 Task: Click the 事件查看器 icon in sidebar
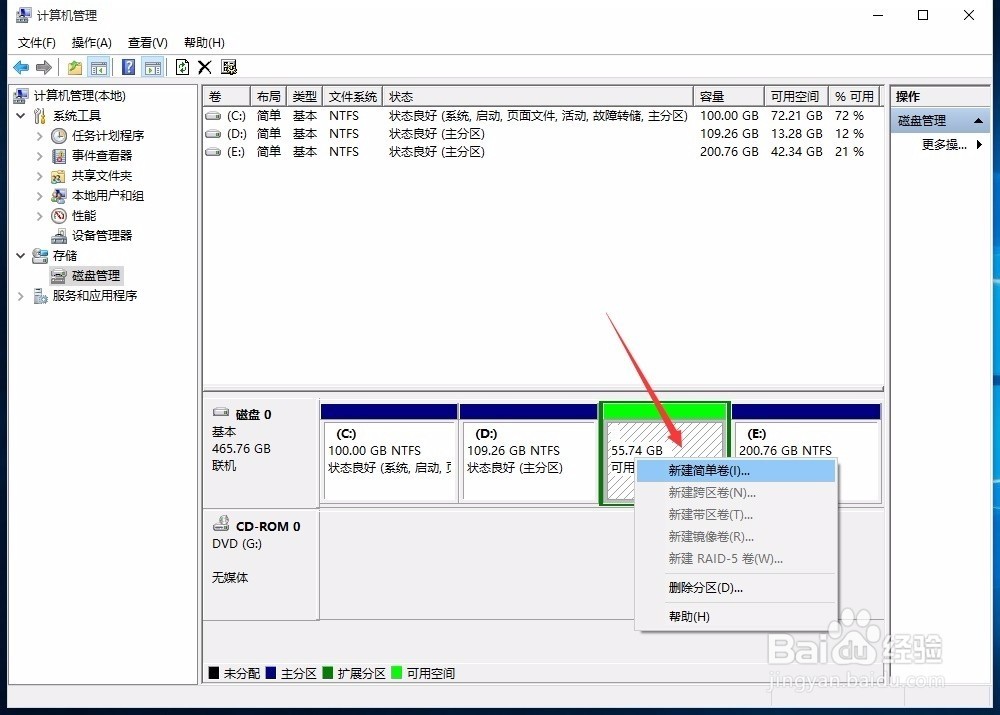click(x=60, y=155)
